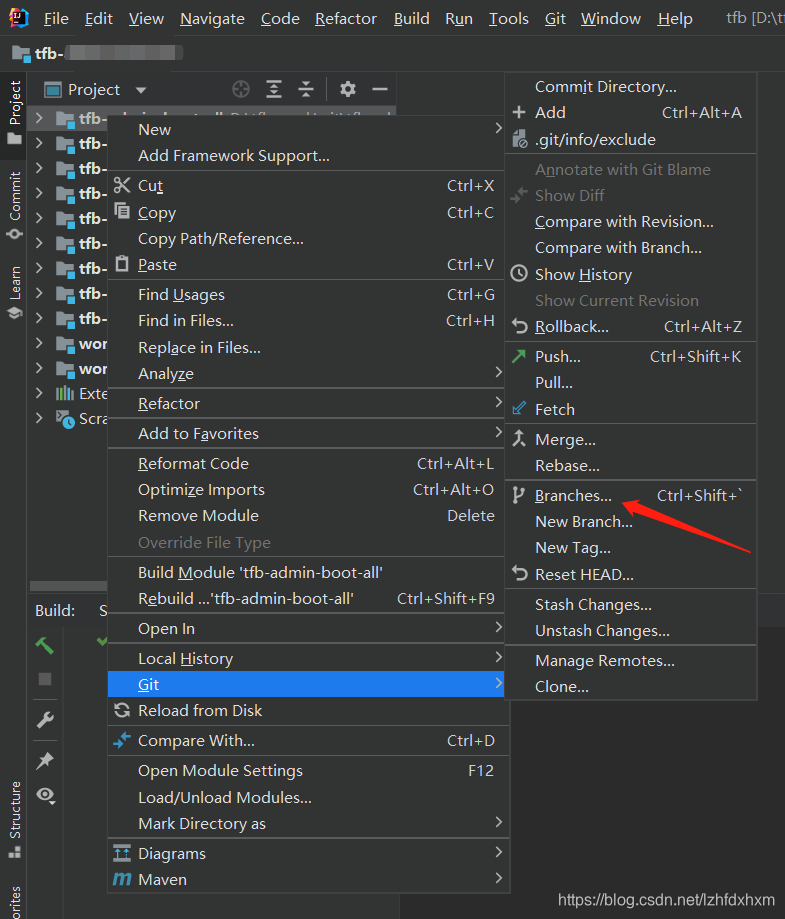Viewport: 785px width, 919px height.
Task: Choose Fetch in Git submenu
Action: tap(631, 409)
